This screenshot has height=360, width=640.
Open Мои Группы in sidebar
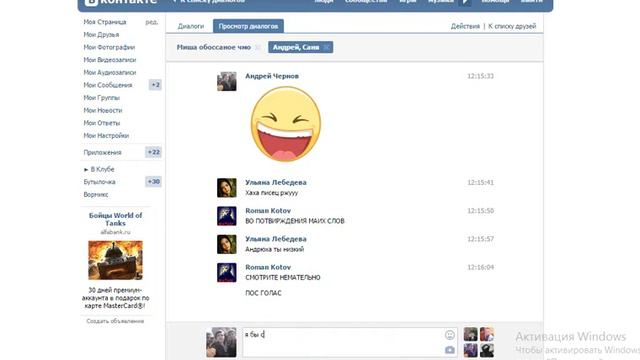click(102, 98)
